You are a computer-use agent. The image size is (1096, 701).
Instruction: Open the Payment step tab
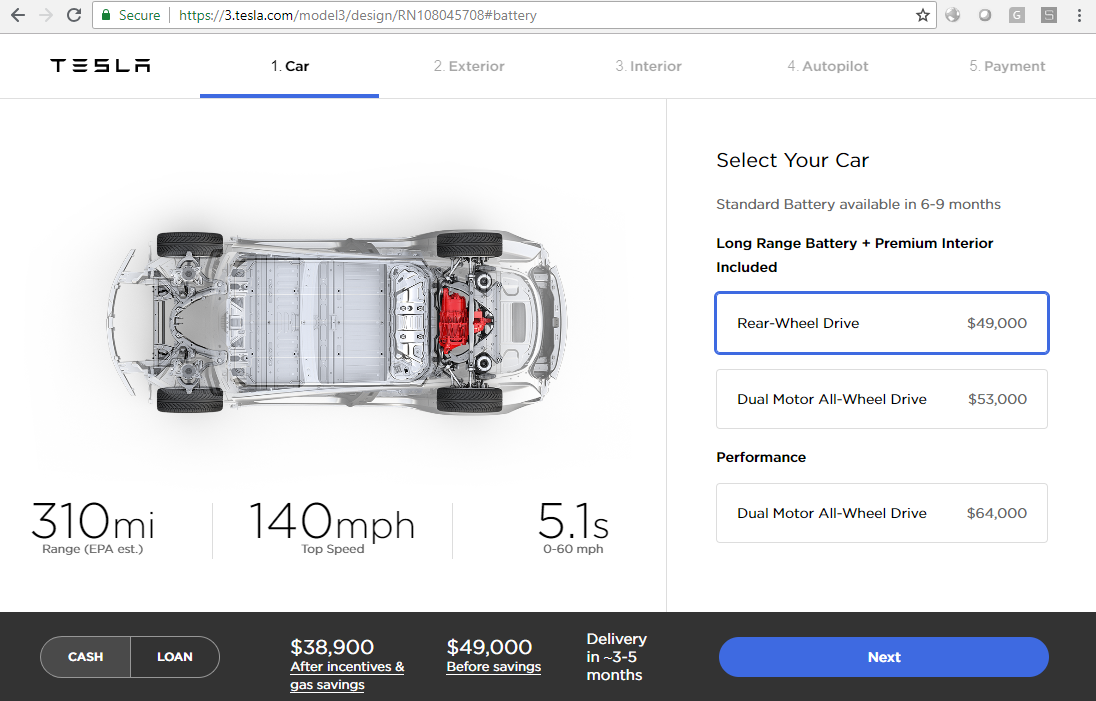1007,66
